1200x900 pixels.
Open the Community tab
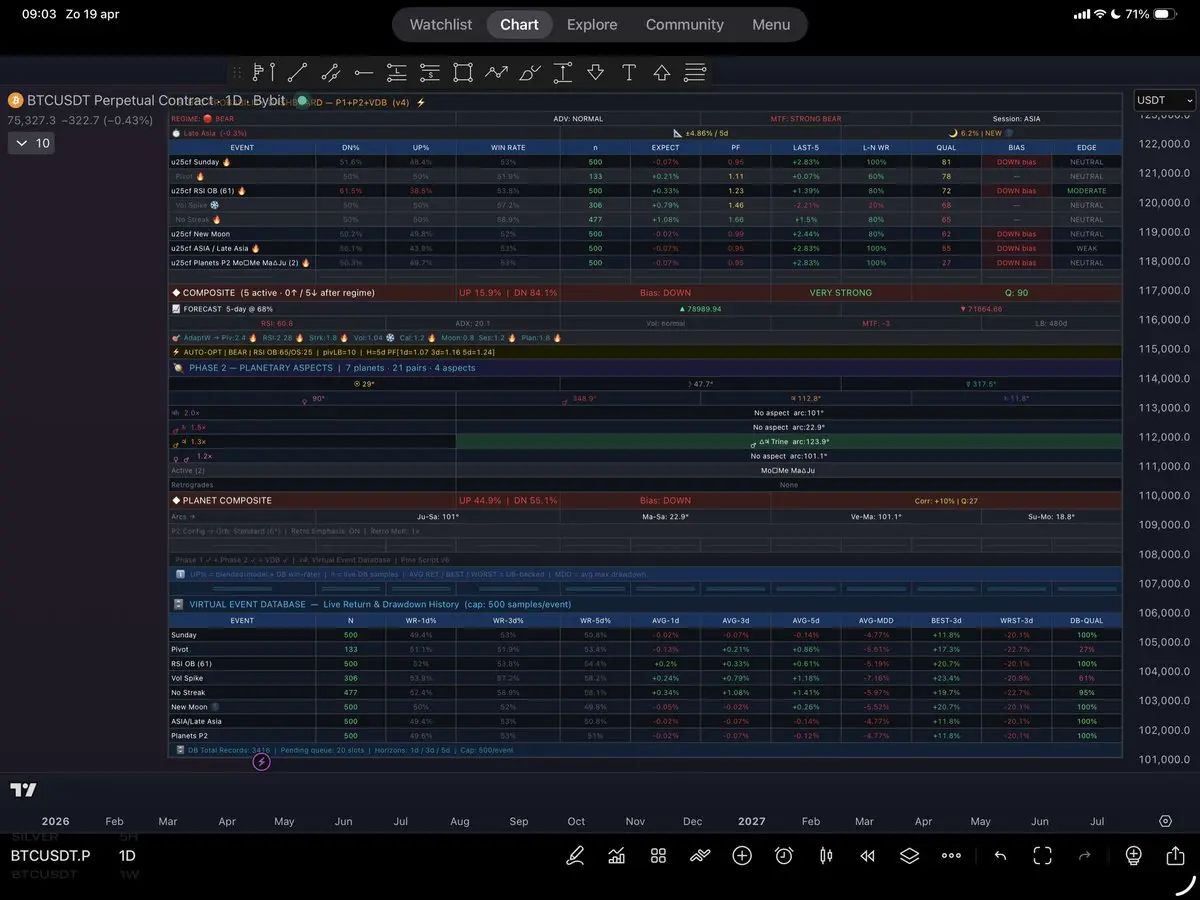[684, 24]
